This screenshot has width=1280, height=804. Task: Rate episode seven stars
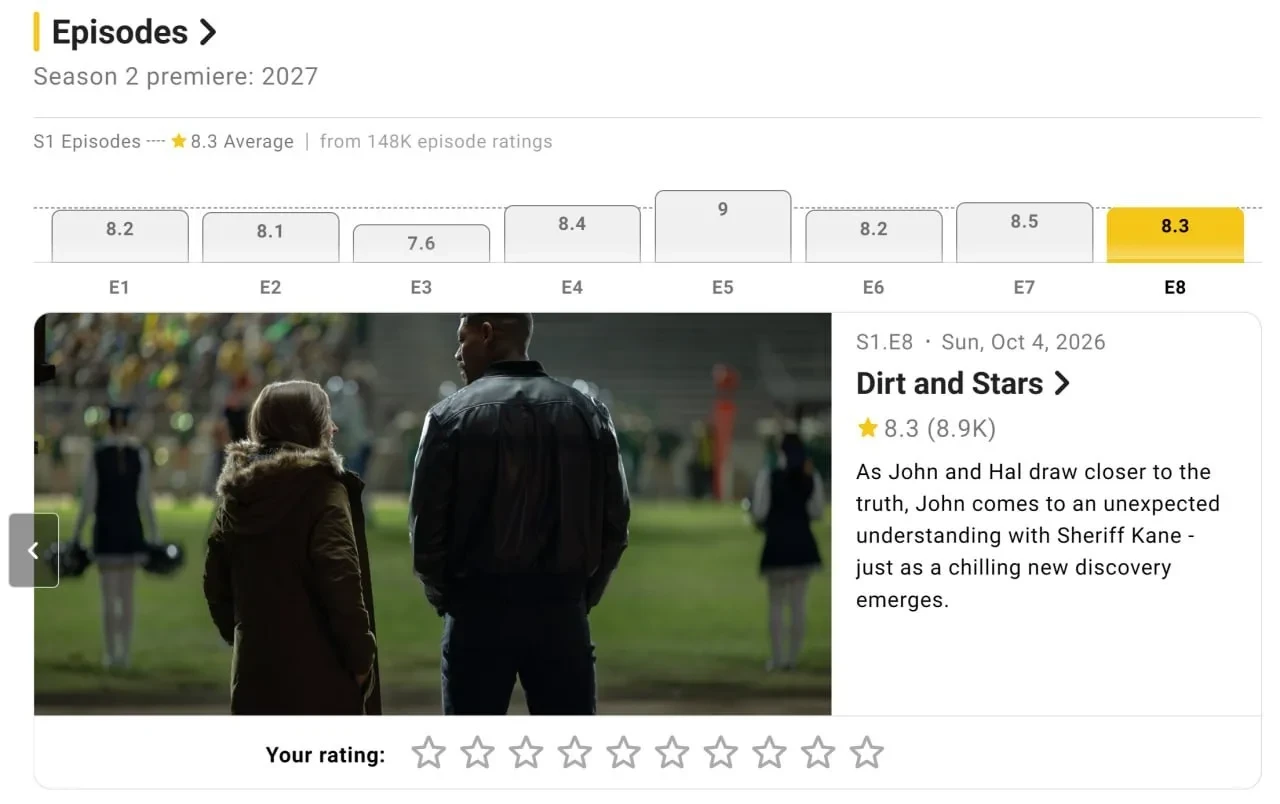721,753
